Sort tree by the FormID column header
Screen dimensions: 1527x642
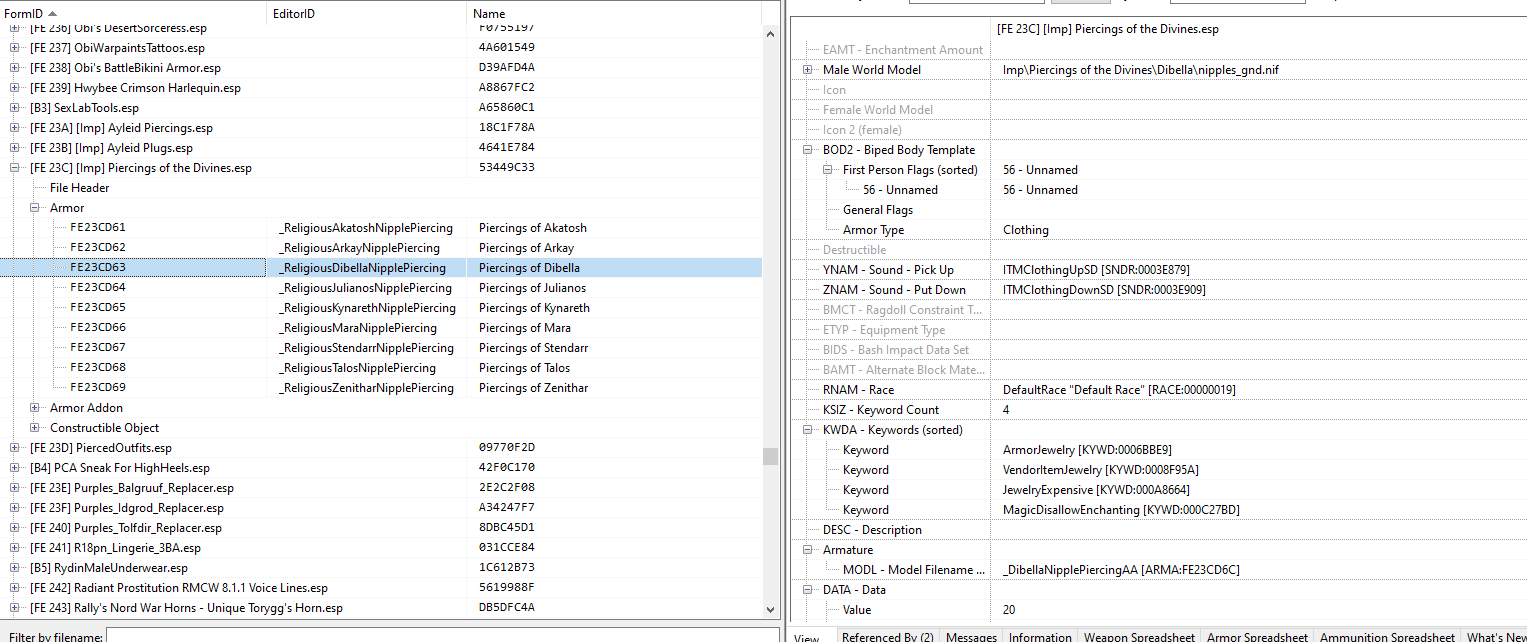[x=133, y=14]
